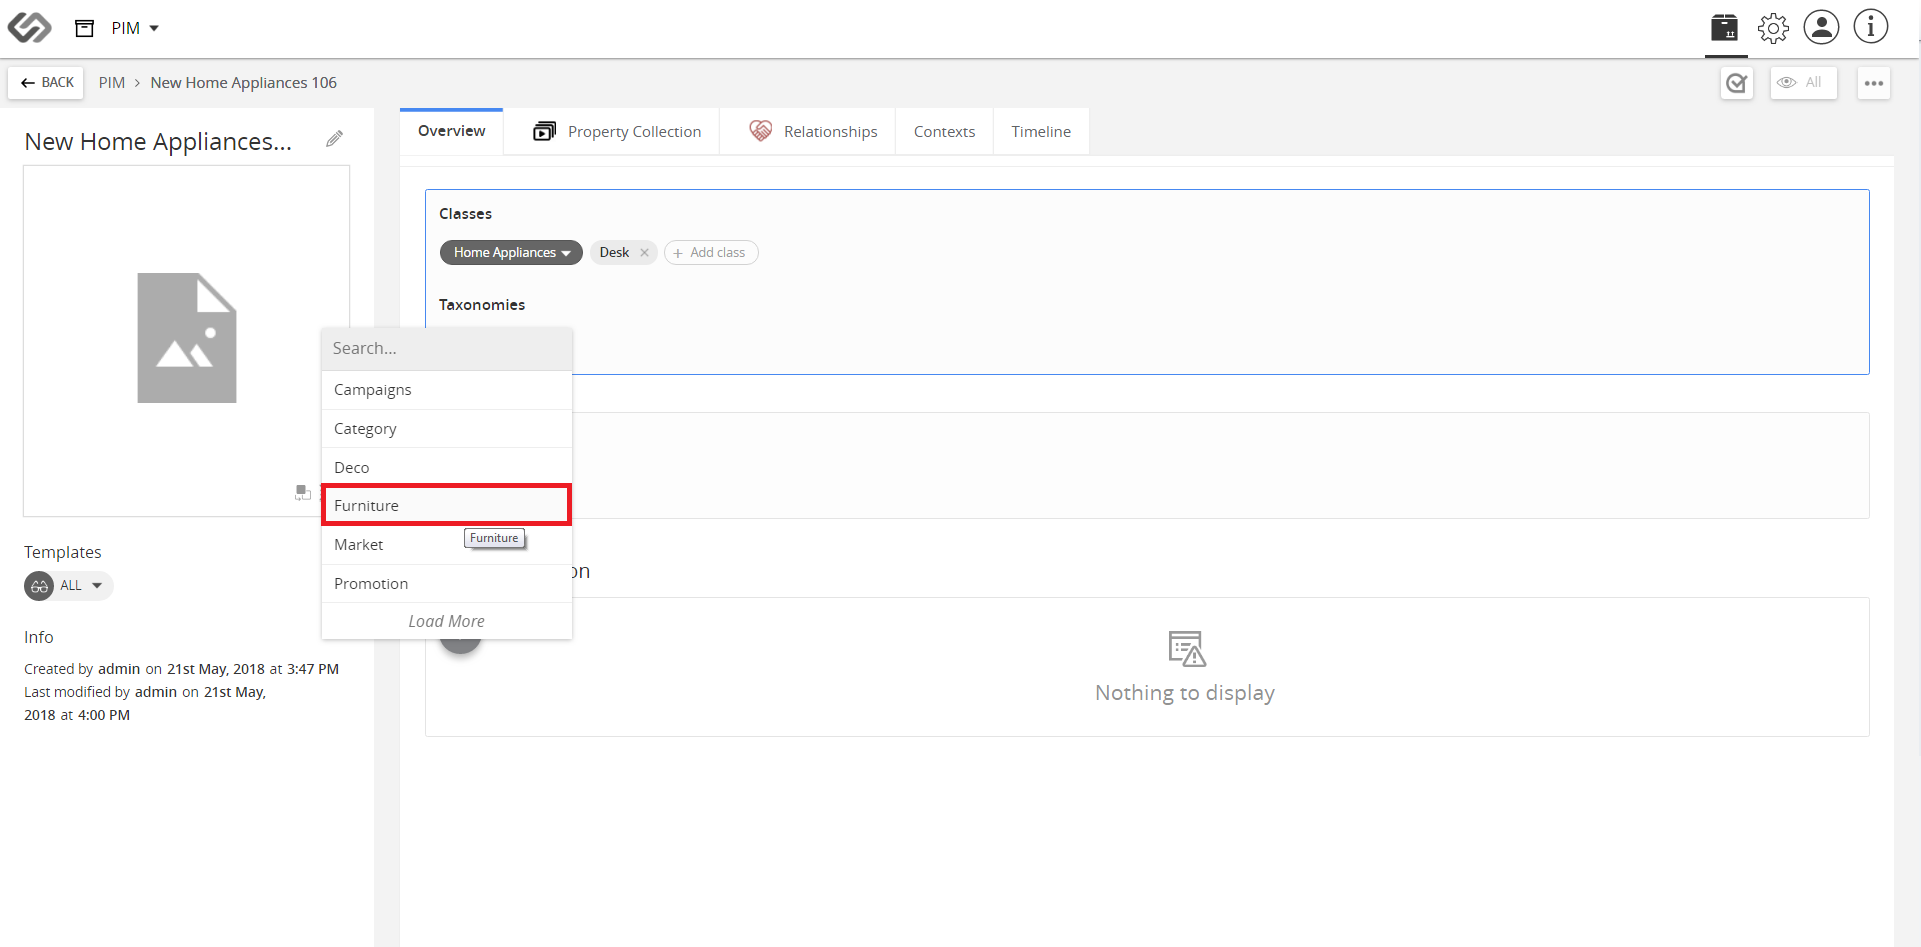This screenshot has height=947, width=1921.
Task: Open the PIM module dropdown
Action: [x=135, y=28]
